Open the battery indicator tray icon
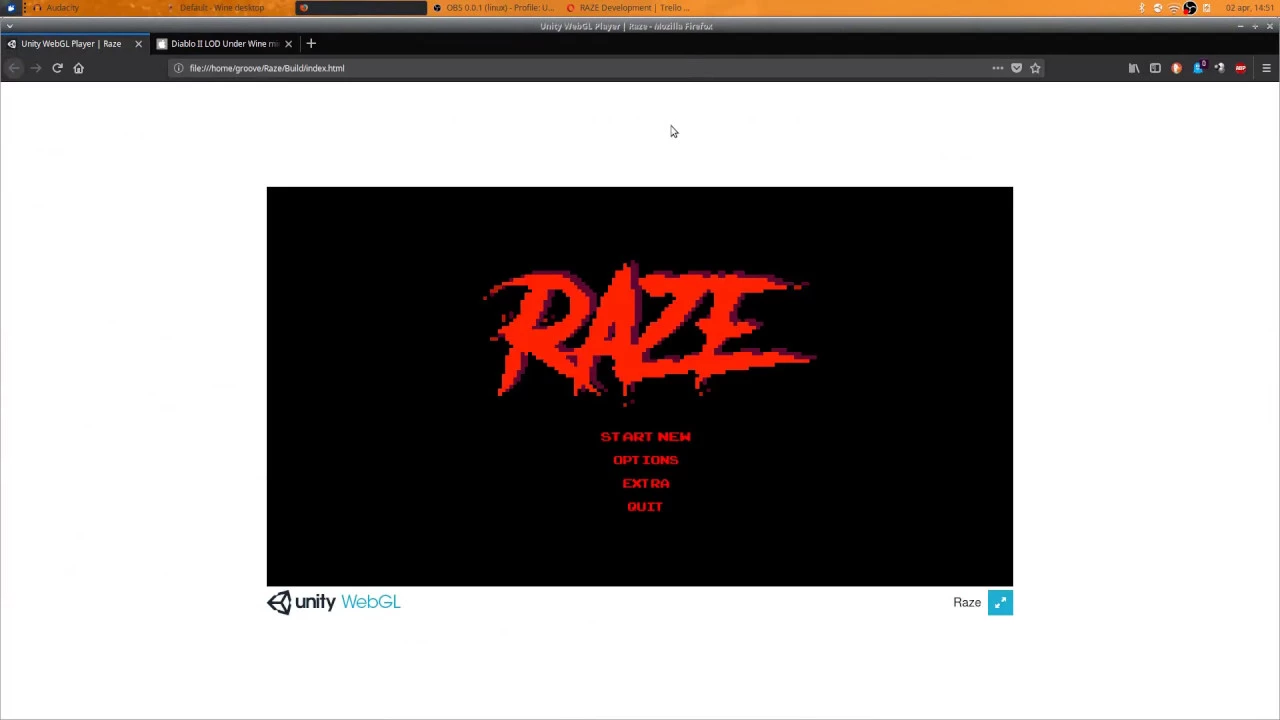 coord(1207,8)
